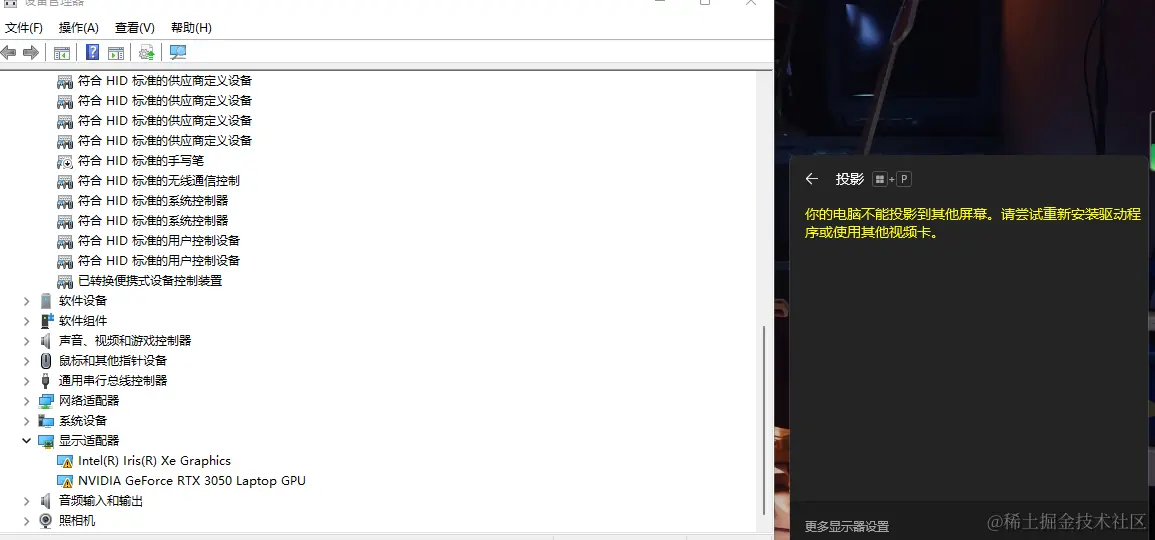Expand the 系统设备 category
1155x540 pixels.
click(27, 421)
